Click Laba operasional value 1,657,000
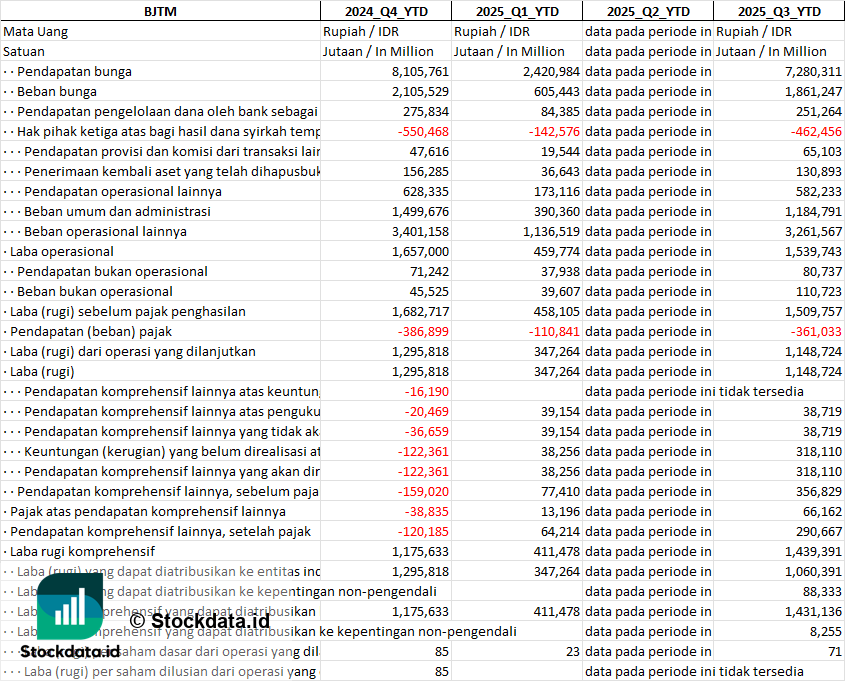The image size is (845, 681). point(420,252)
